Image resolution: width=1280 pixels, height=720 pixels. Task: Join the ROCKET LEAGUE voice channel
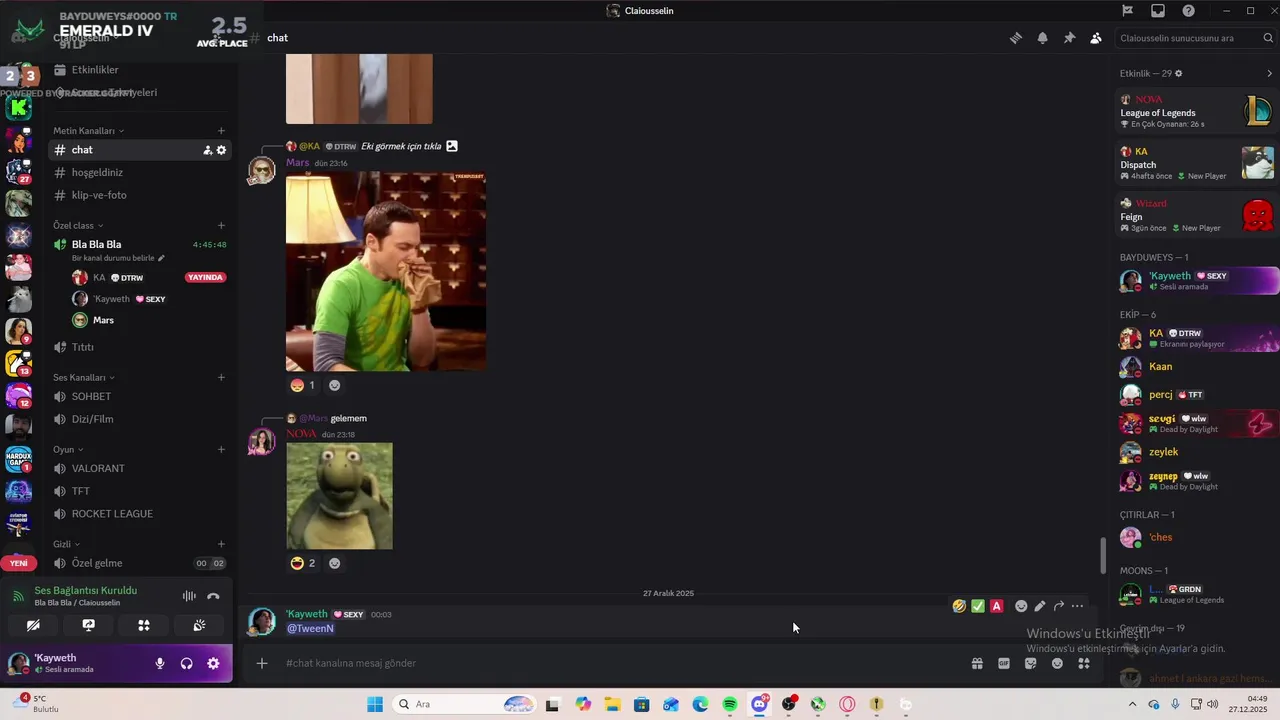(140, 514)
